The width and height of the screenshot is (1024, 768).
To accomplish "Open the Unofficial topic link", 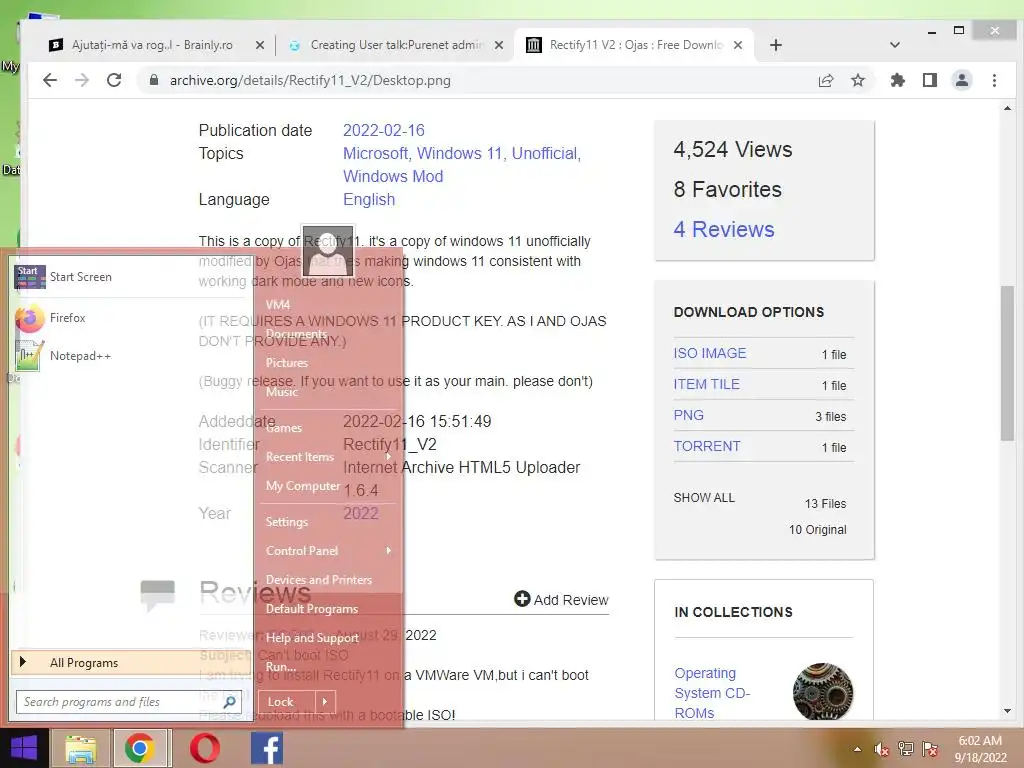I will click(x=546, y=153).
